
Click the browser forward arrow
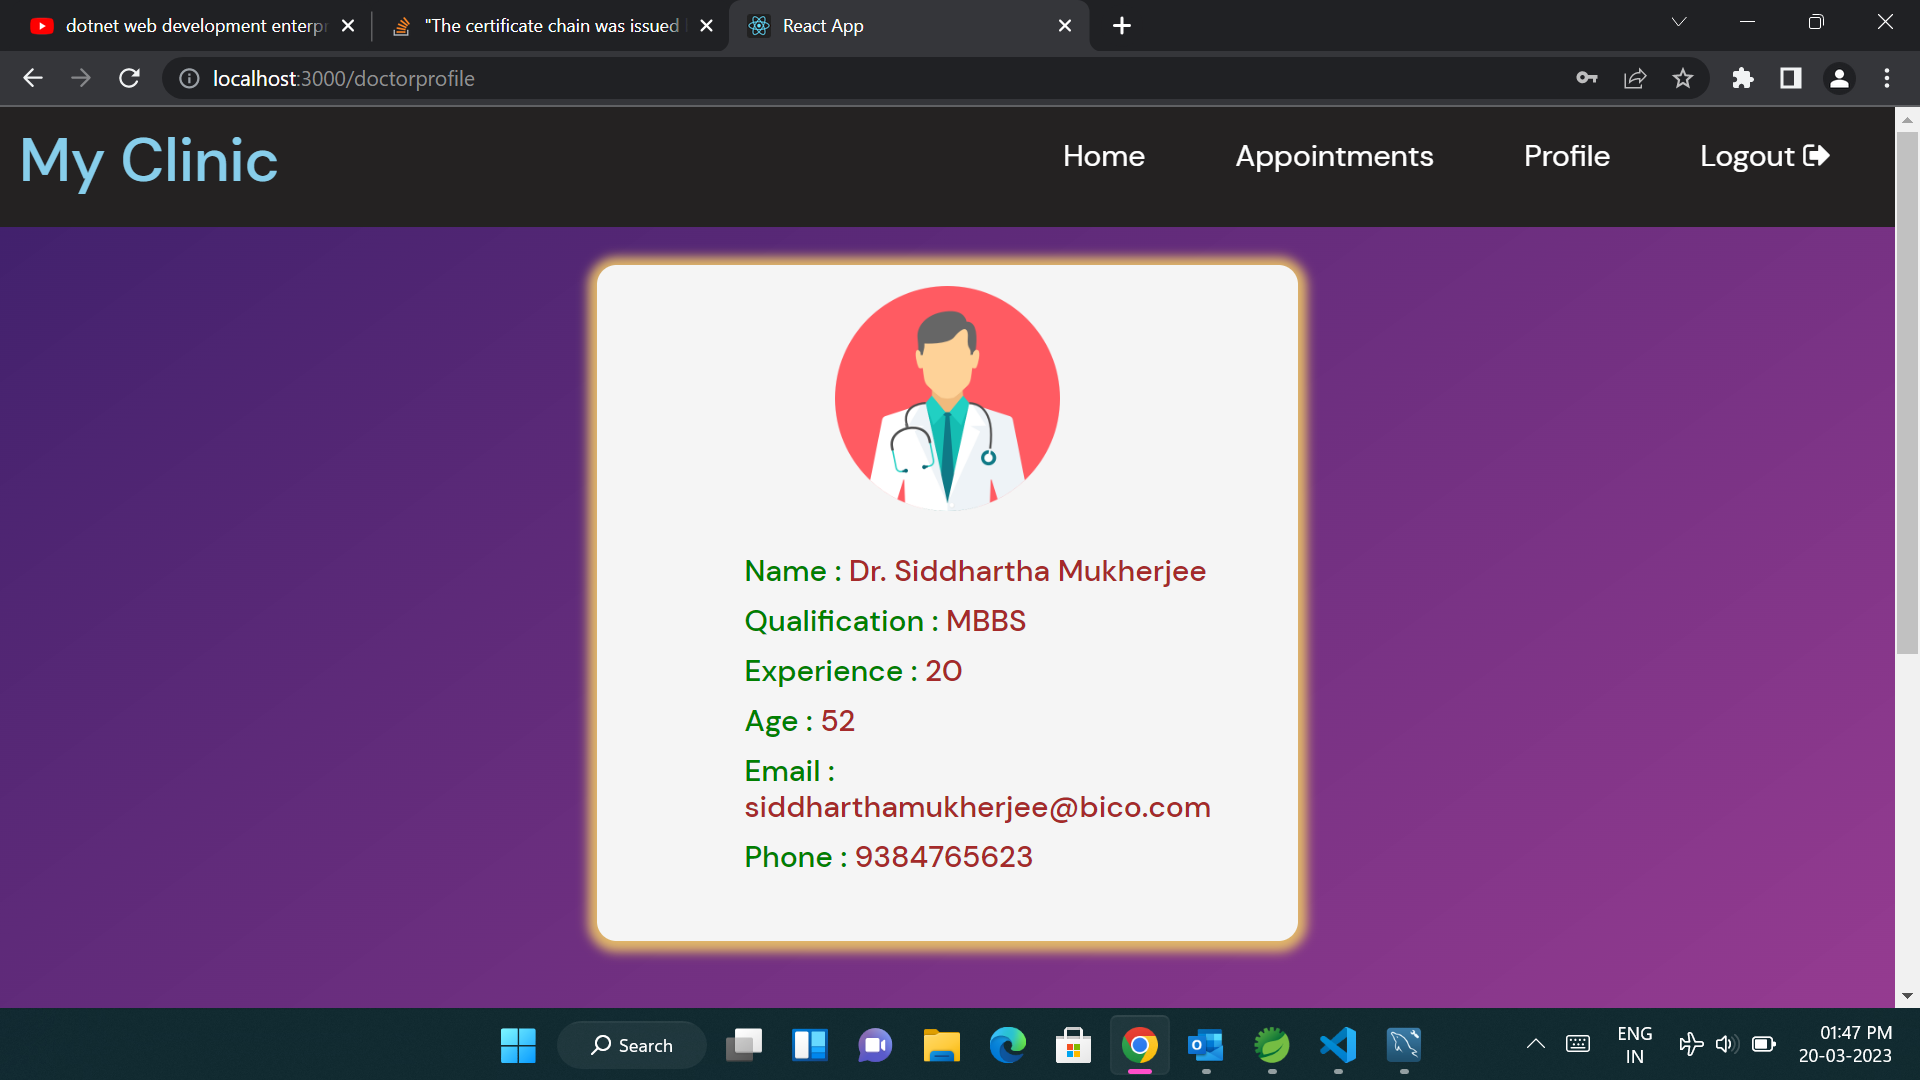coord(81,78)
